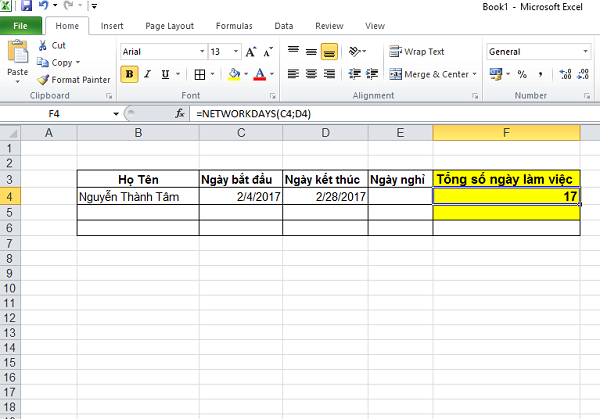Viewport: 600px width, 419px height.
Task: Click the center text alignment icon
Action: coord(312,74)
